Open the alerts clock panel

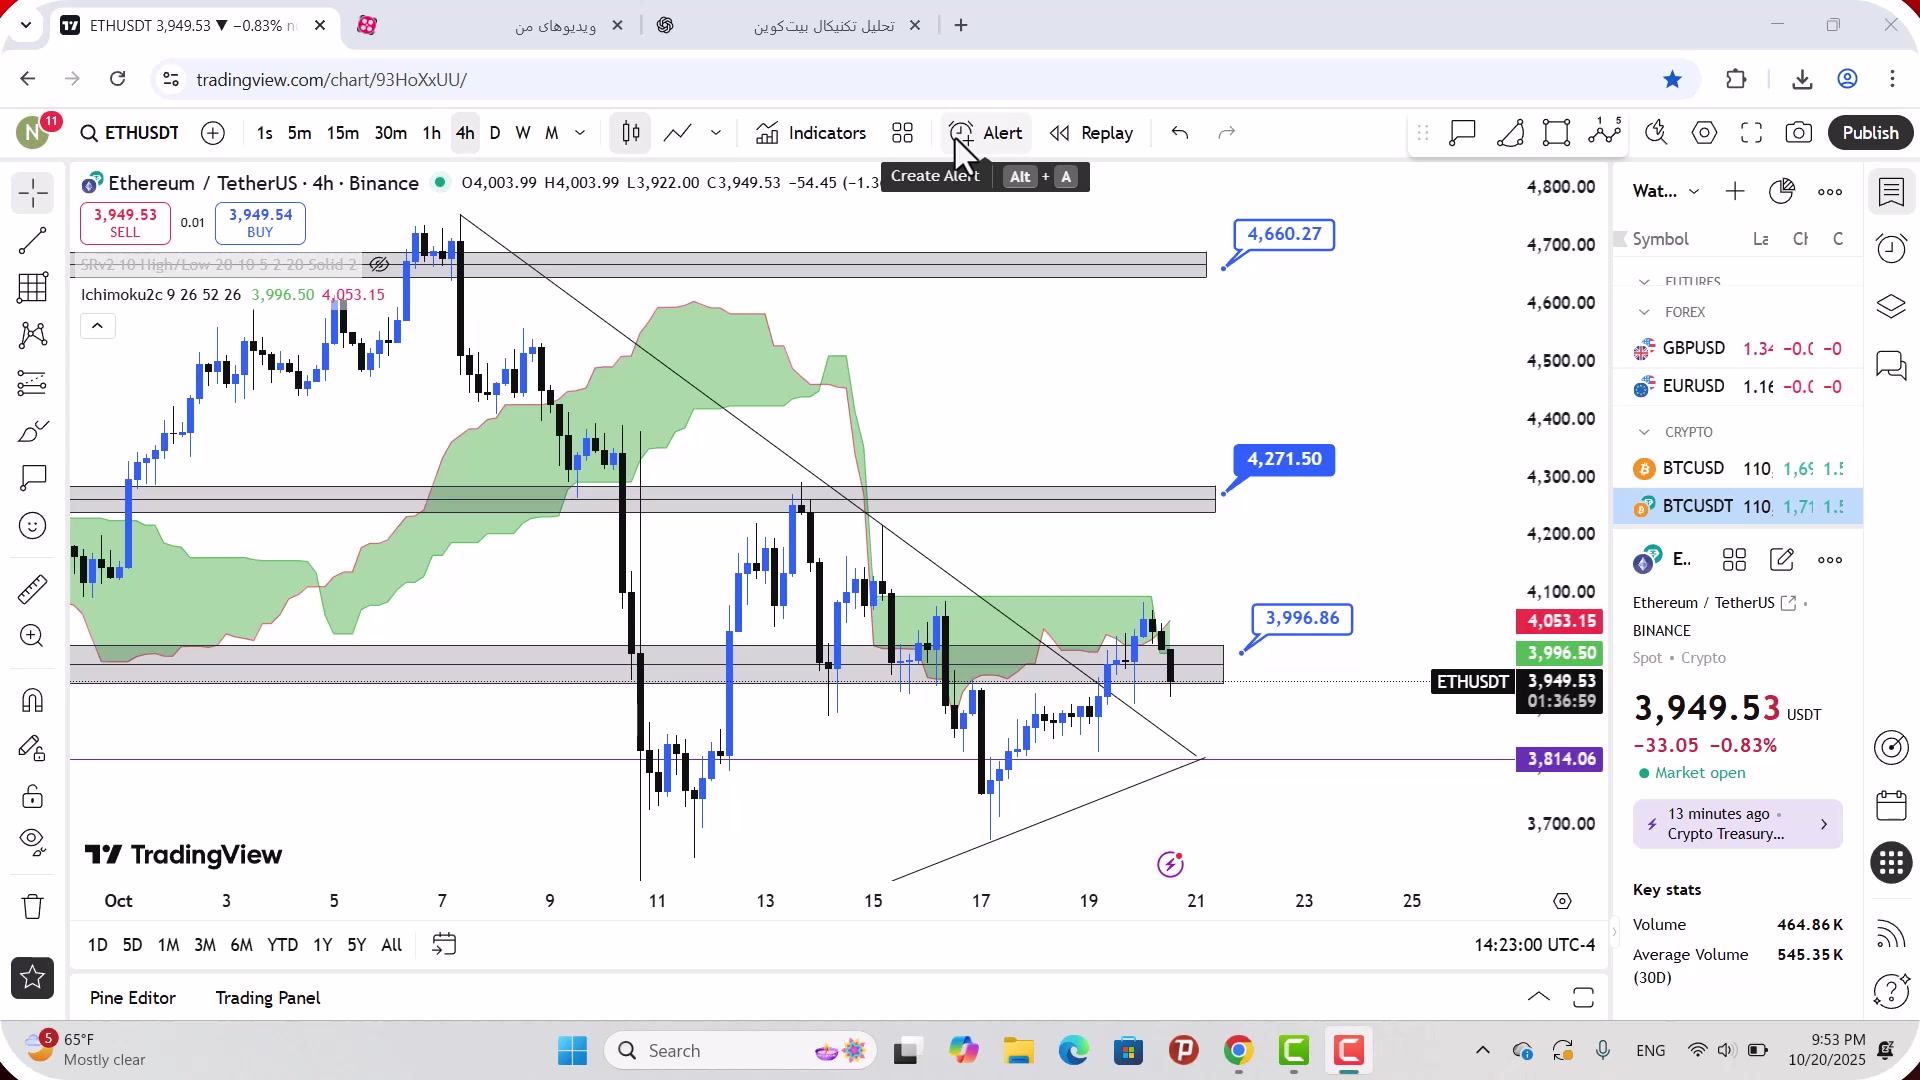pos(1891,248)
